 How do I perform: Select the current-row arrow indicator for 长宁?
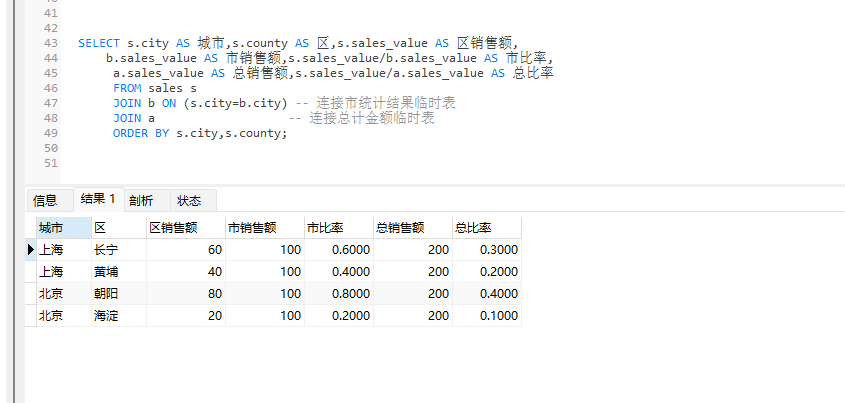(x=31, y=249)
